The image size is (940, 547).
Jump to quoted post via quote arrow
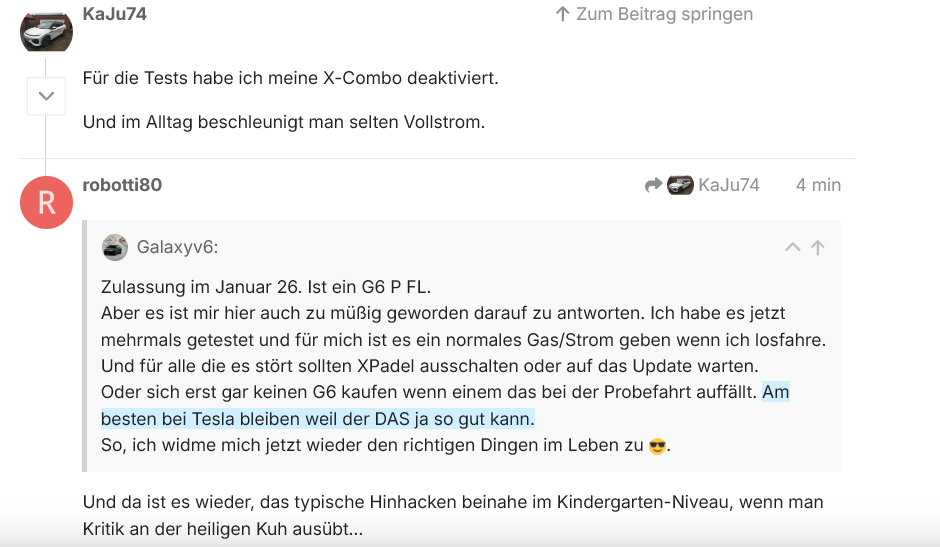pos(818,247)
